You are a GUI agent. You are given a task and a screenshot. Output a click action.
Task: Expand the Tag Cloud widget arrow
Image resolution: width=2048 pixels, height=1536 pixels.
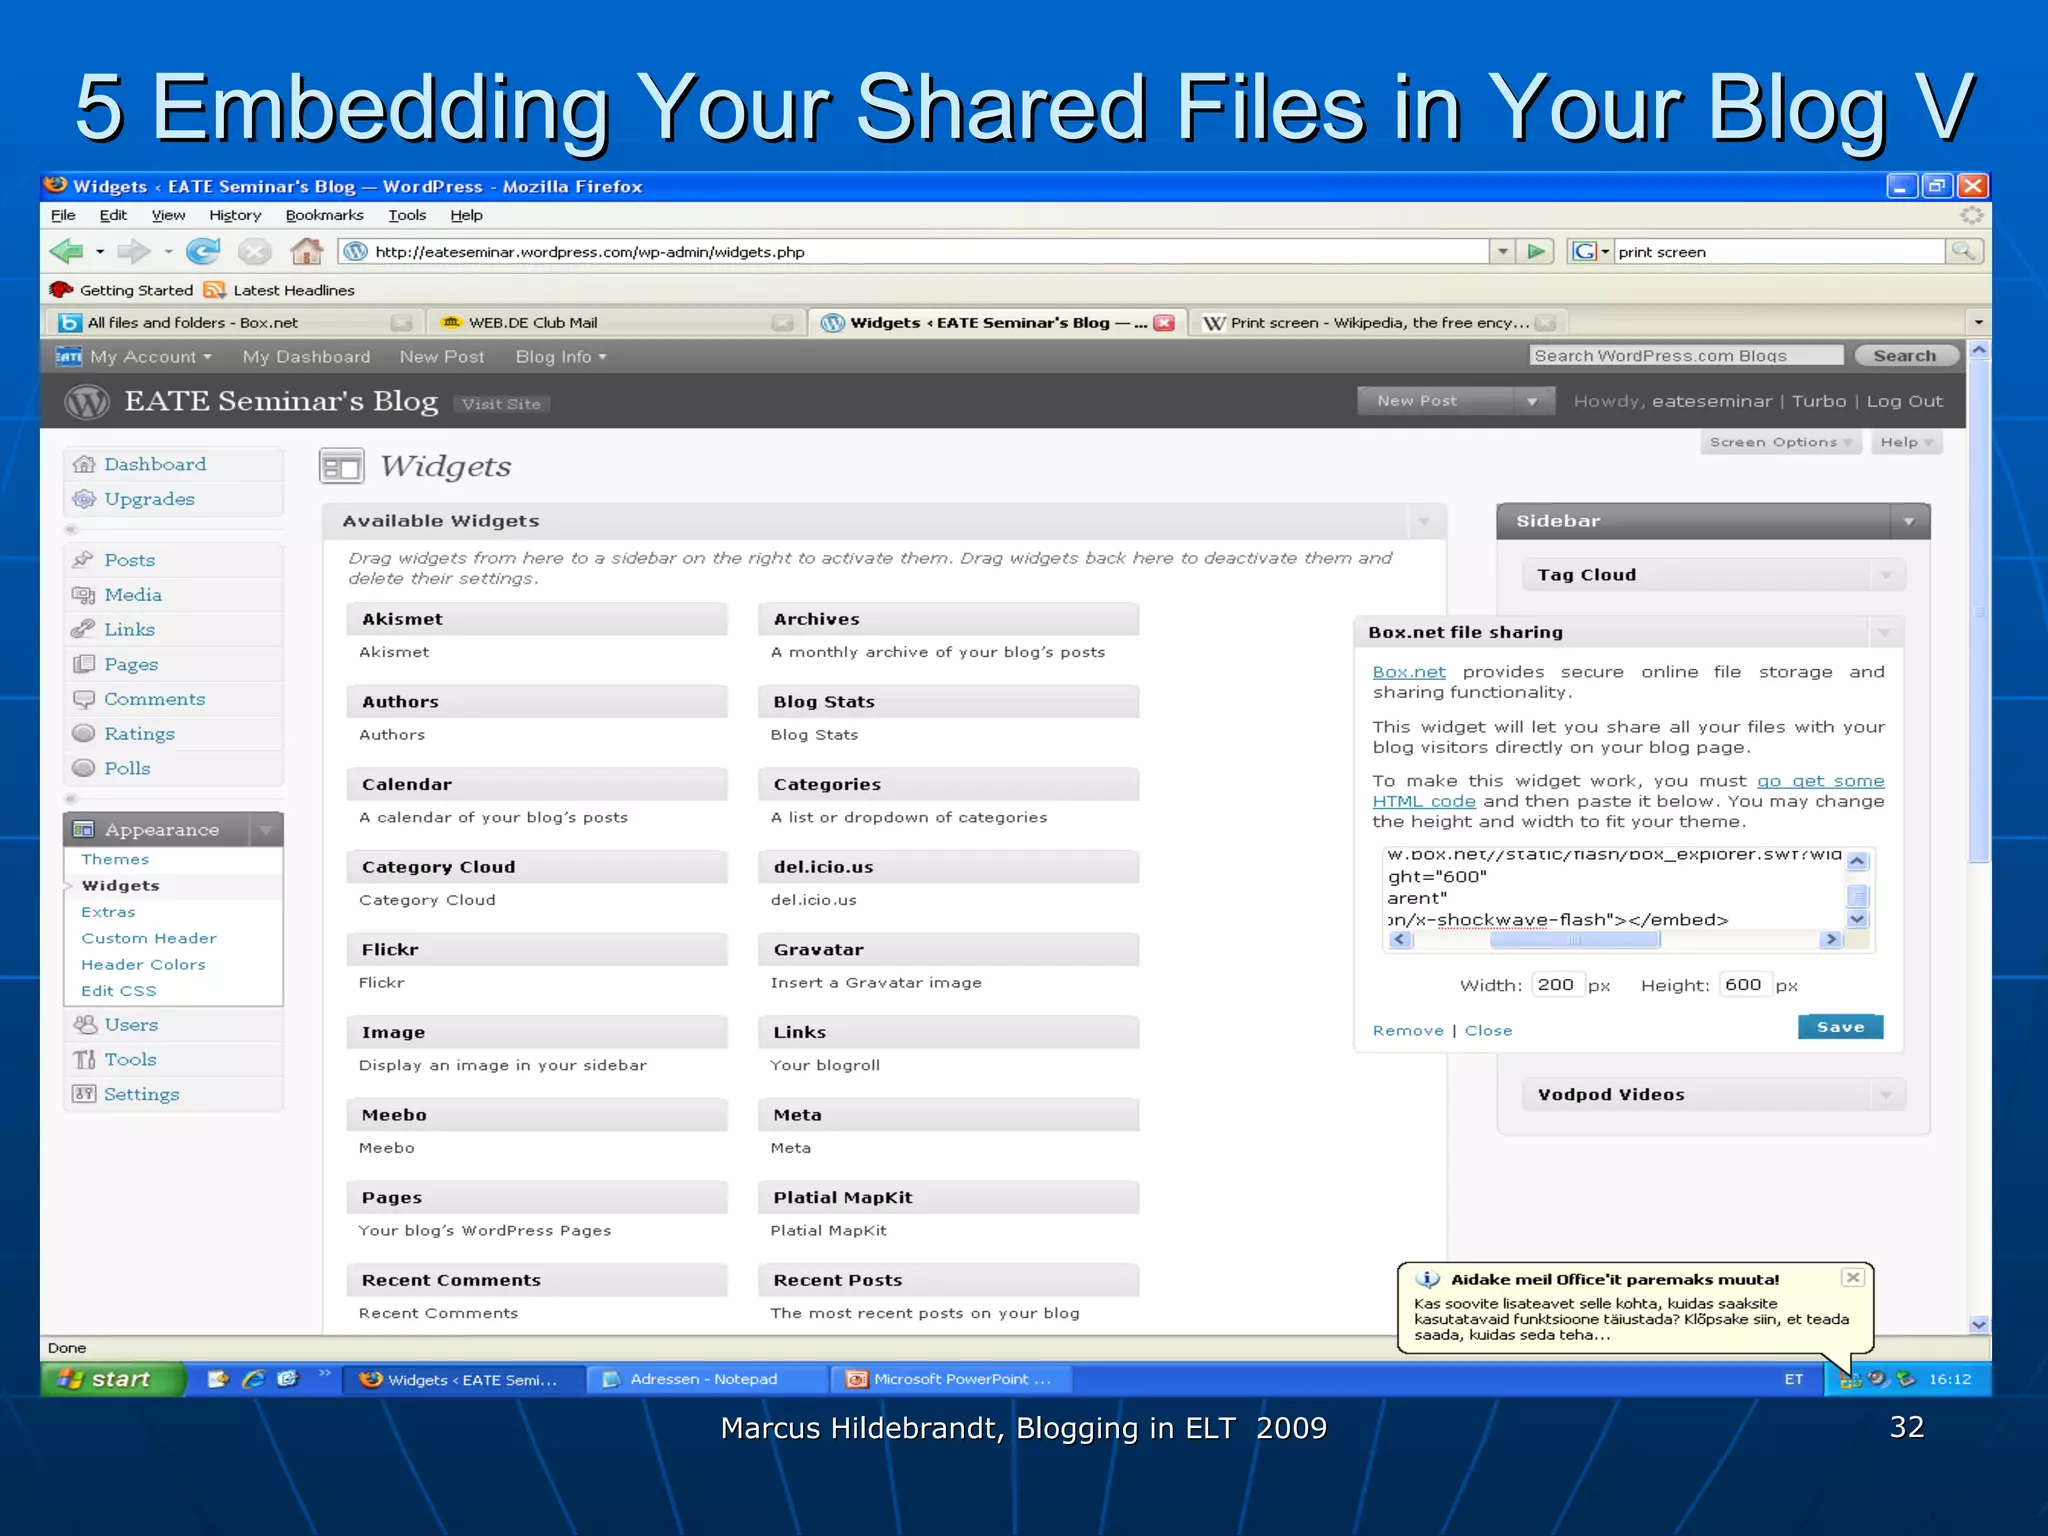point(1886,575)
